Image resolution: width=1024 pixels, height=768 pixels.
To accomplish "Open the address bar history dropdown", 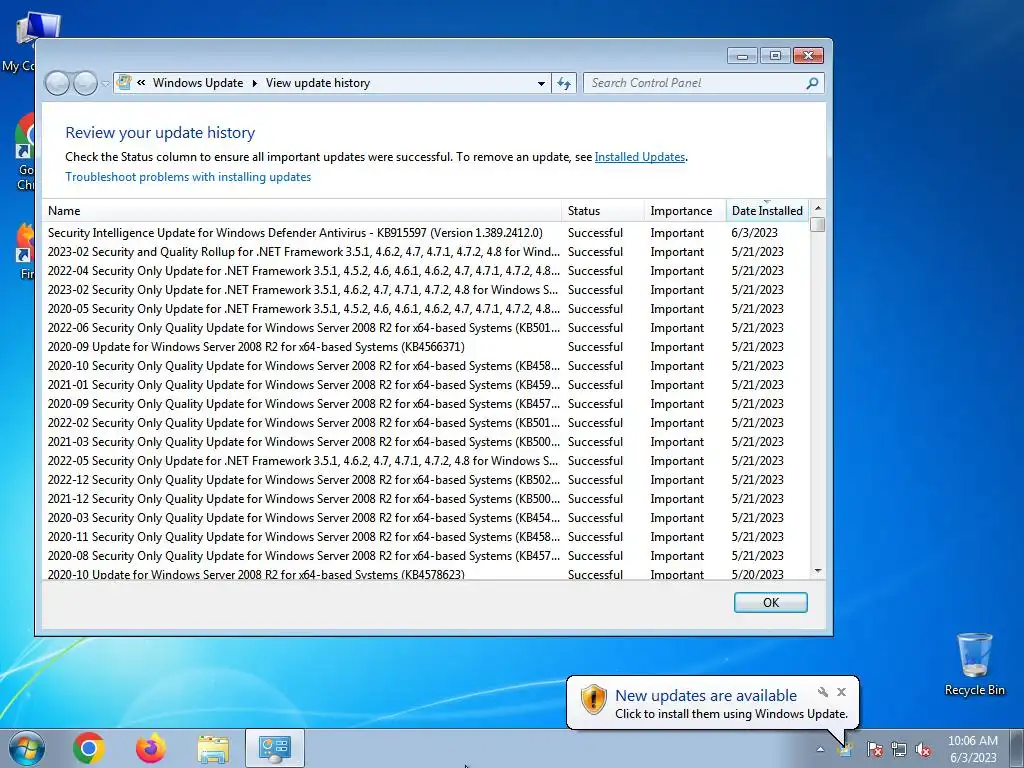I will (x=541, y=84).
